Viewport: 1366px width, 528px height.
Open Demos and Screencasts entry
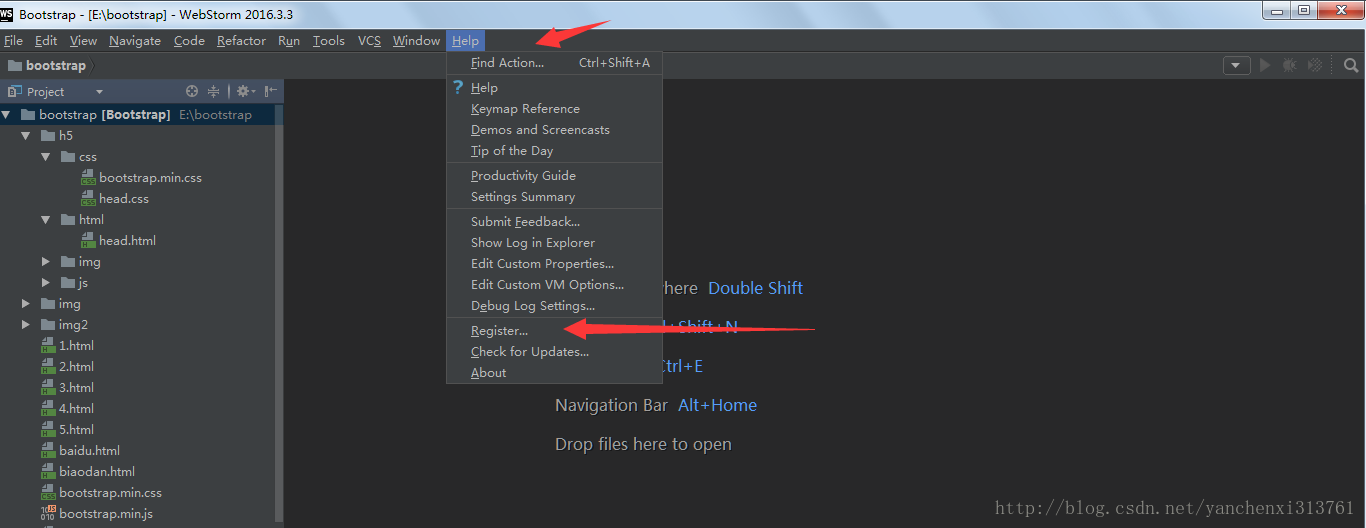click(554, 130)
